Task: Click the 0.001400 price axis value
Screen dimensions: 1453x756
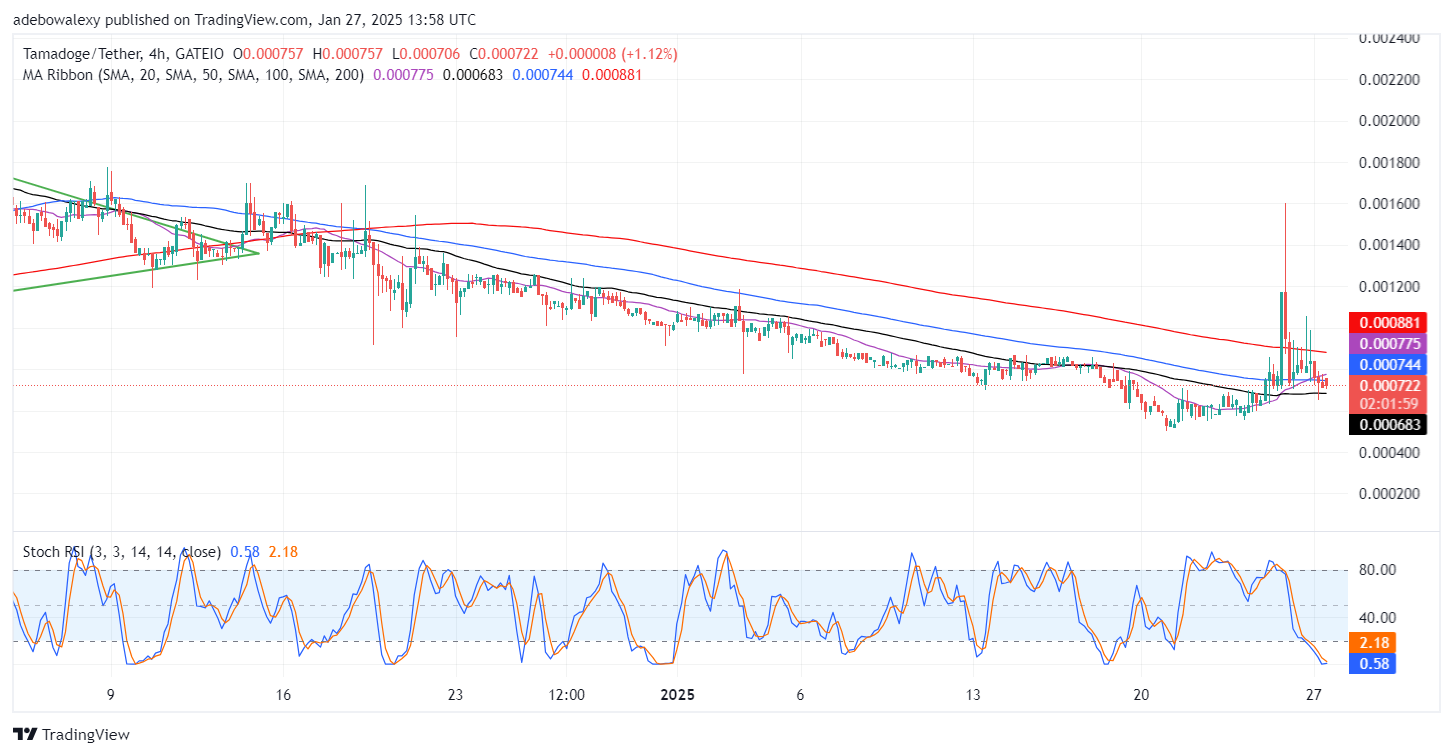Action: tap(1390, 246)
